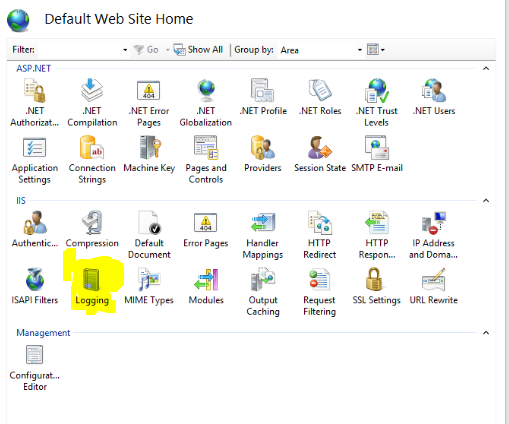Screen dimensions: 509x424
Task: Open Handler Mappings feature
Action: coord(263,235)
